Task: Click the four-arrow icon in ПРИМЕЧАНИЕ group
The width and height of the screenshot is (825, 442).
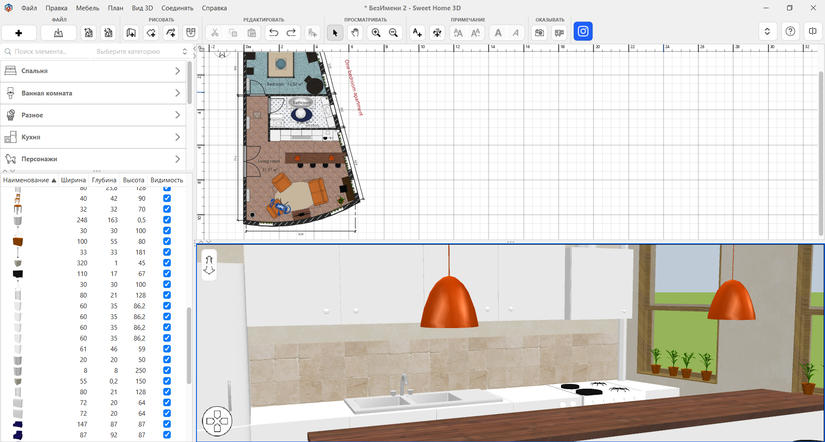Action: [x=437, y=33]
